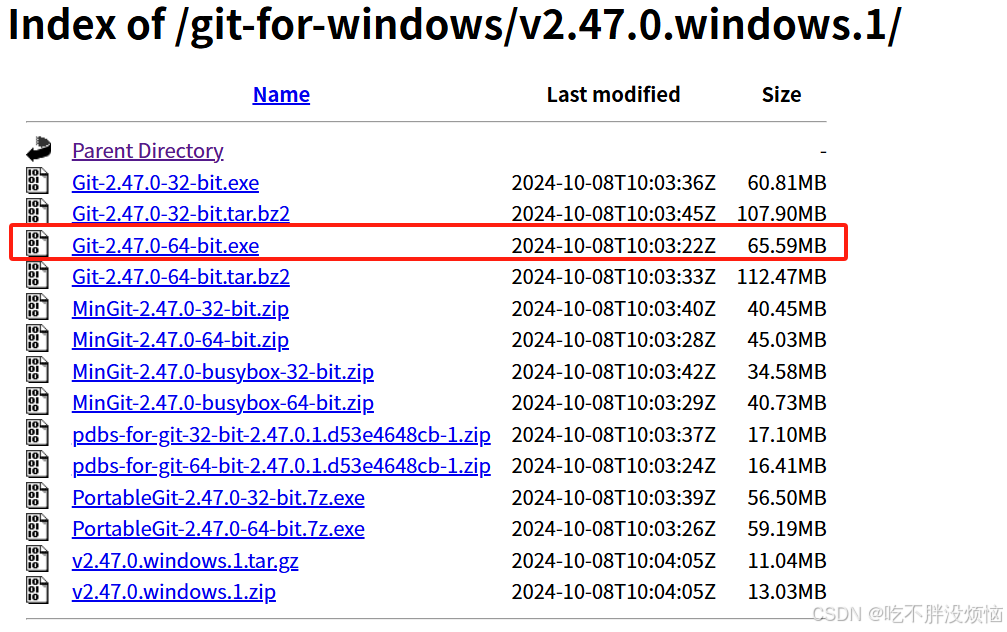1007x632 pixels.
Task: Click timestamp 2024-10-08T10:03:29Z
Action: coord(613,403)
